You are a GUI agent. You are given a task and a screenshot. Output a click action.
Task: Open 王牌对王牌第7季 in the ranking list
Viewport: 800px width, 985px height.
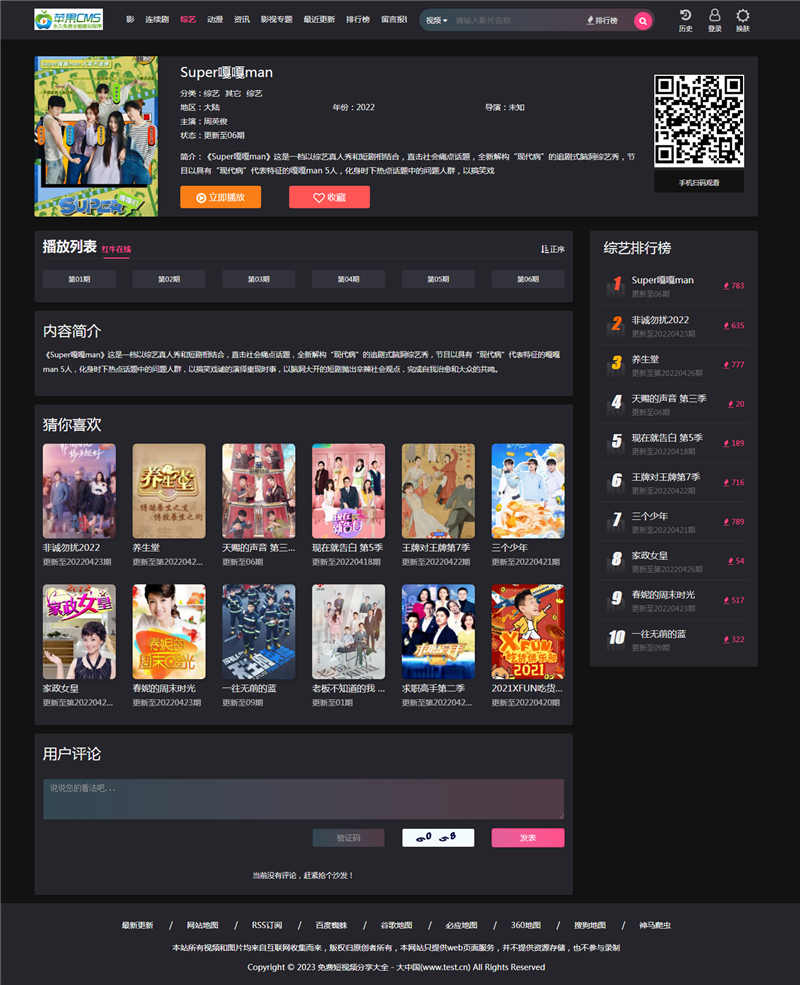pyautogui.click(x=666, y=477)
